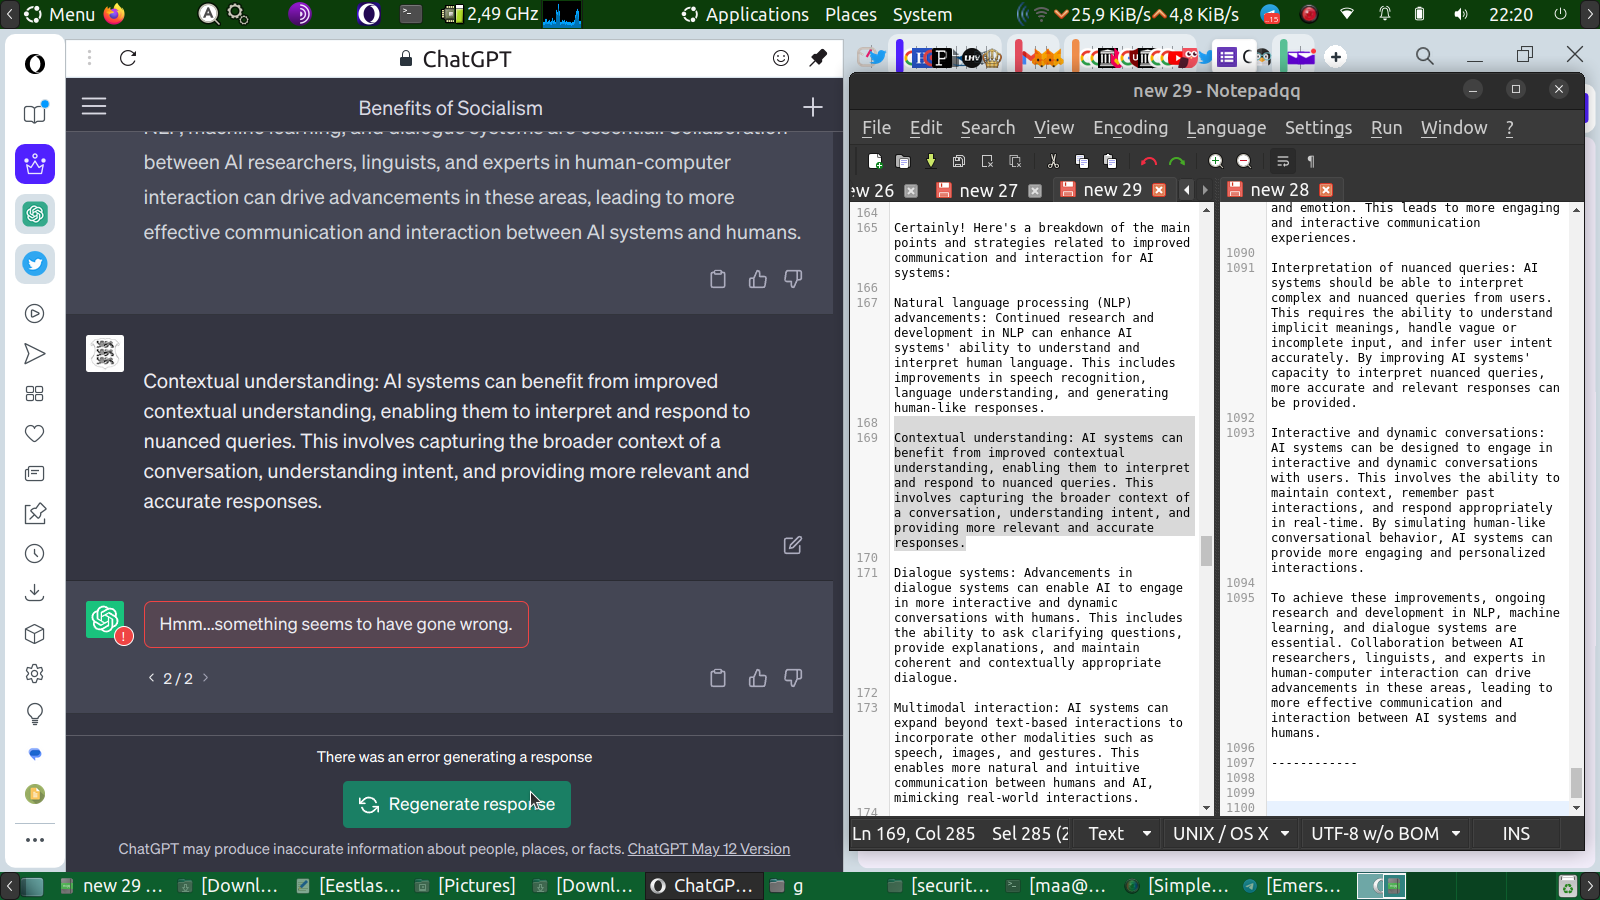Toggle word wrap in Notepadqq toolbar

pyautogui.click(x=1283, y=161)
